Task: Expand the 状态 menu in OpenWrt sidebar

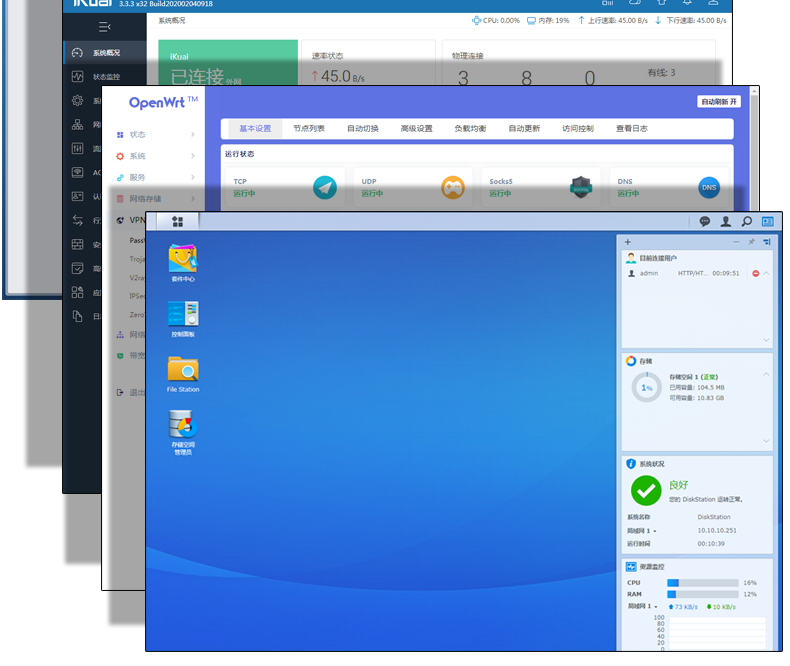Action: pyautogui.click(x=156, y=135)
